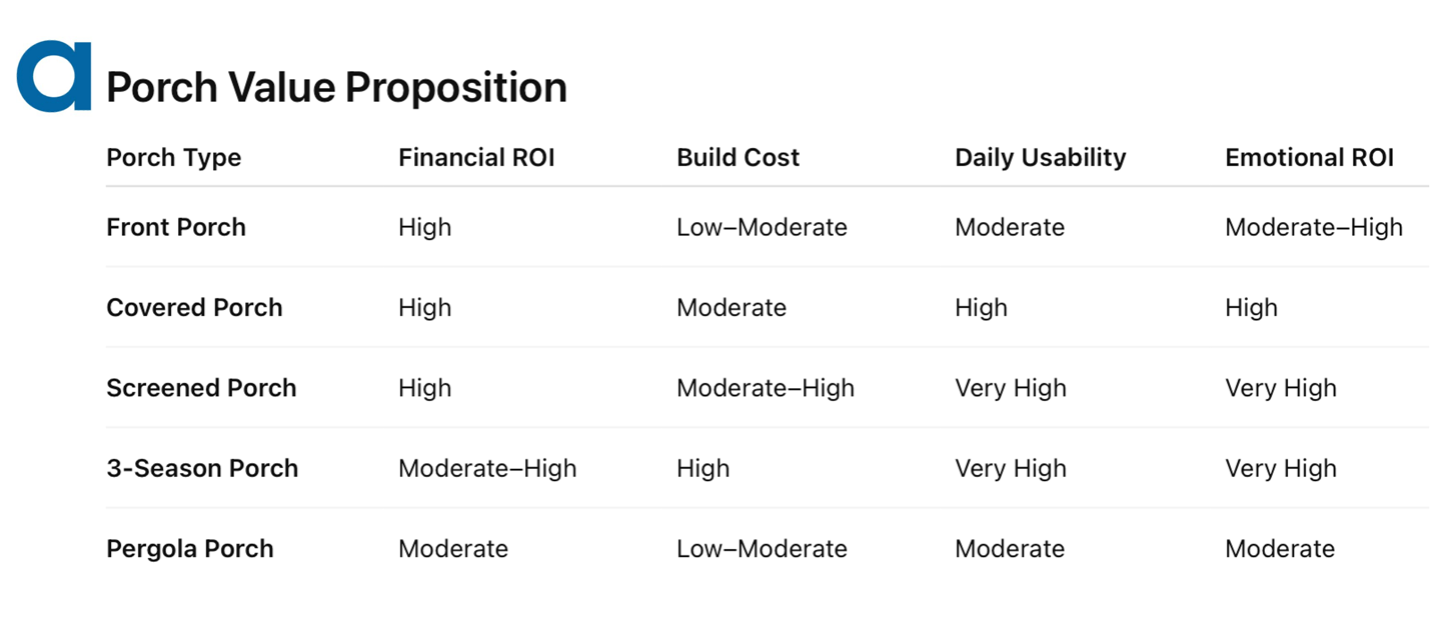Click the Daily Usability column header
The width and height of the screenshot is (1430, 617).
coord(1040,158)
